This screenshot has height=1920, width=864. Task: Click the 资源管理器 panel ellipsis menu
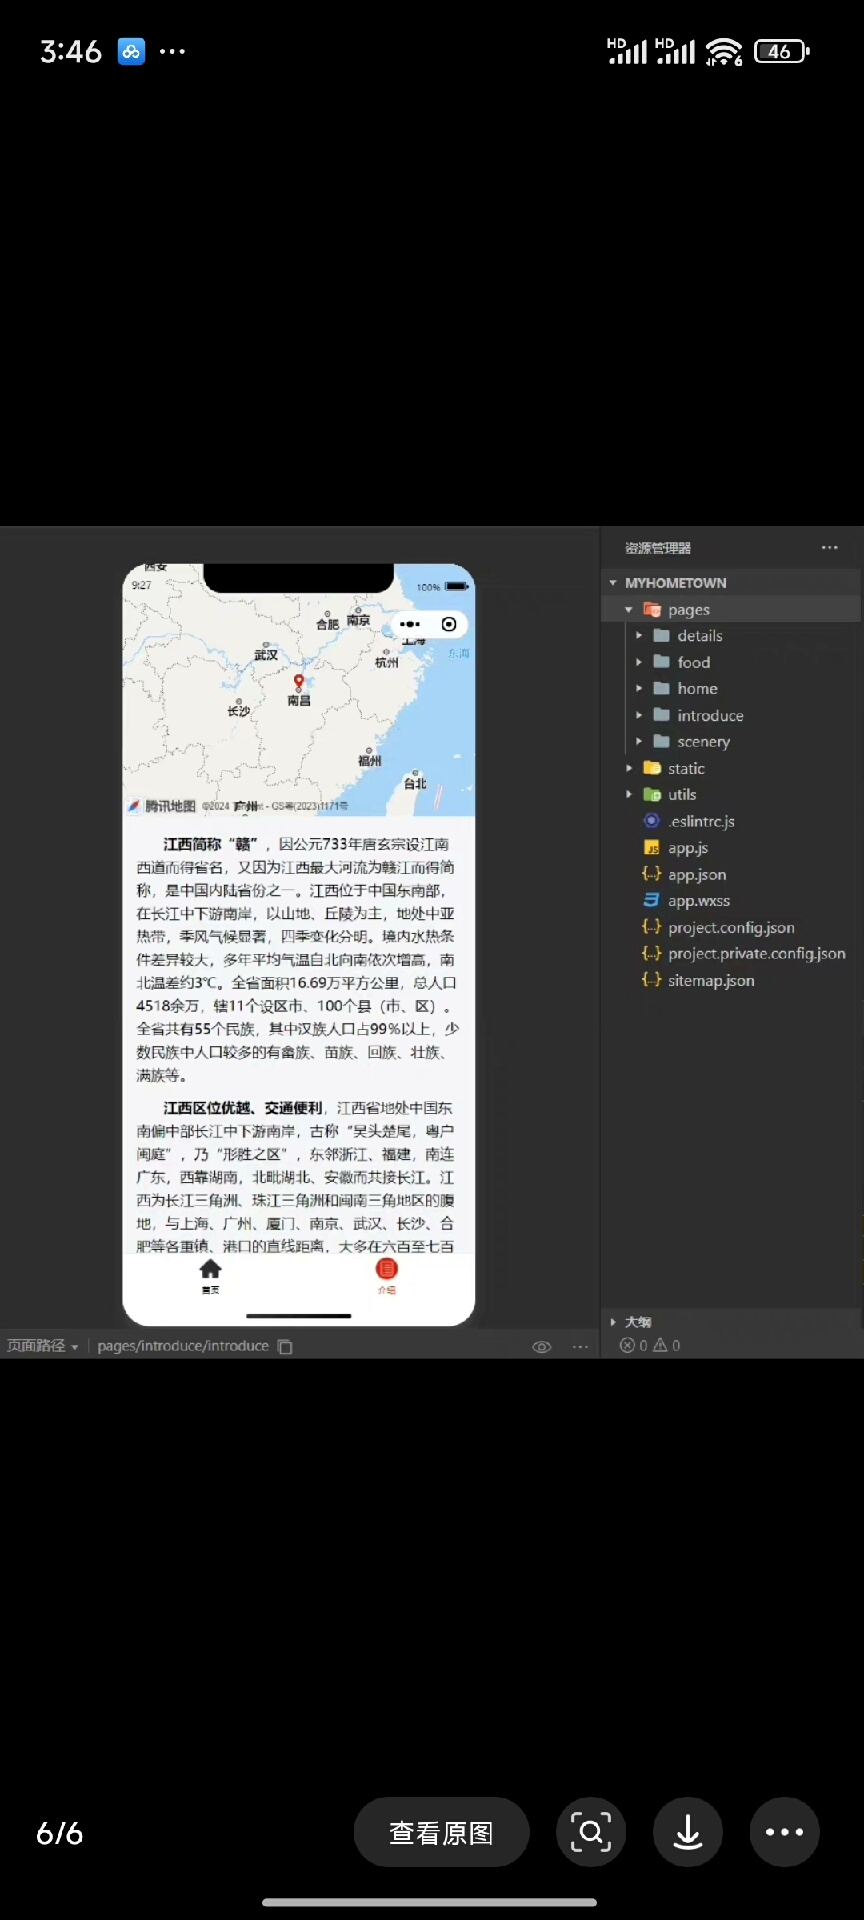[x=830, y=547]
